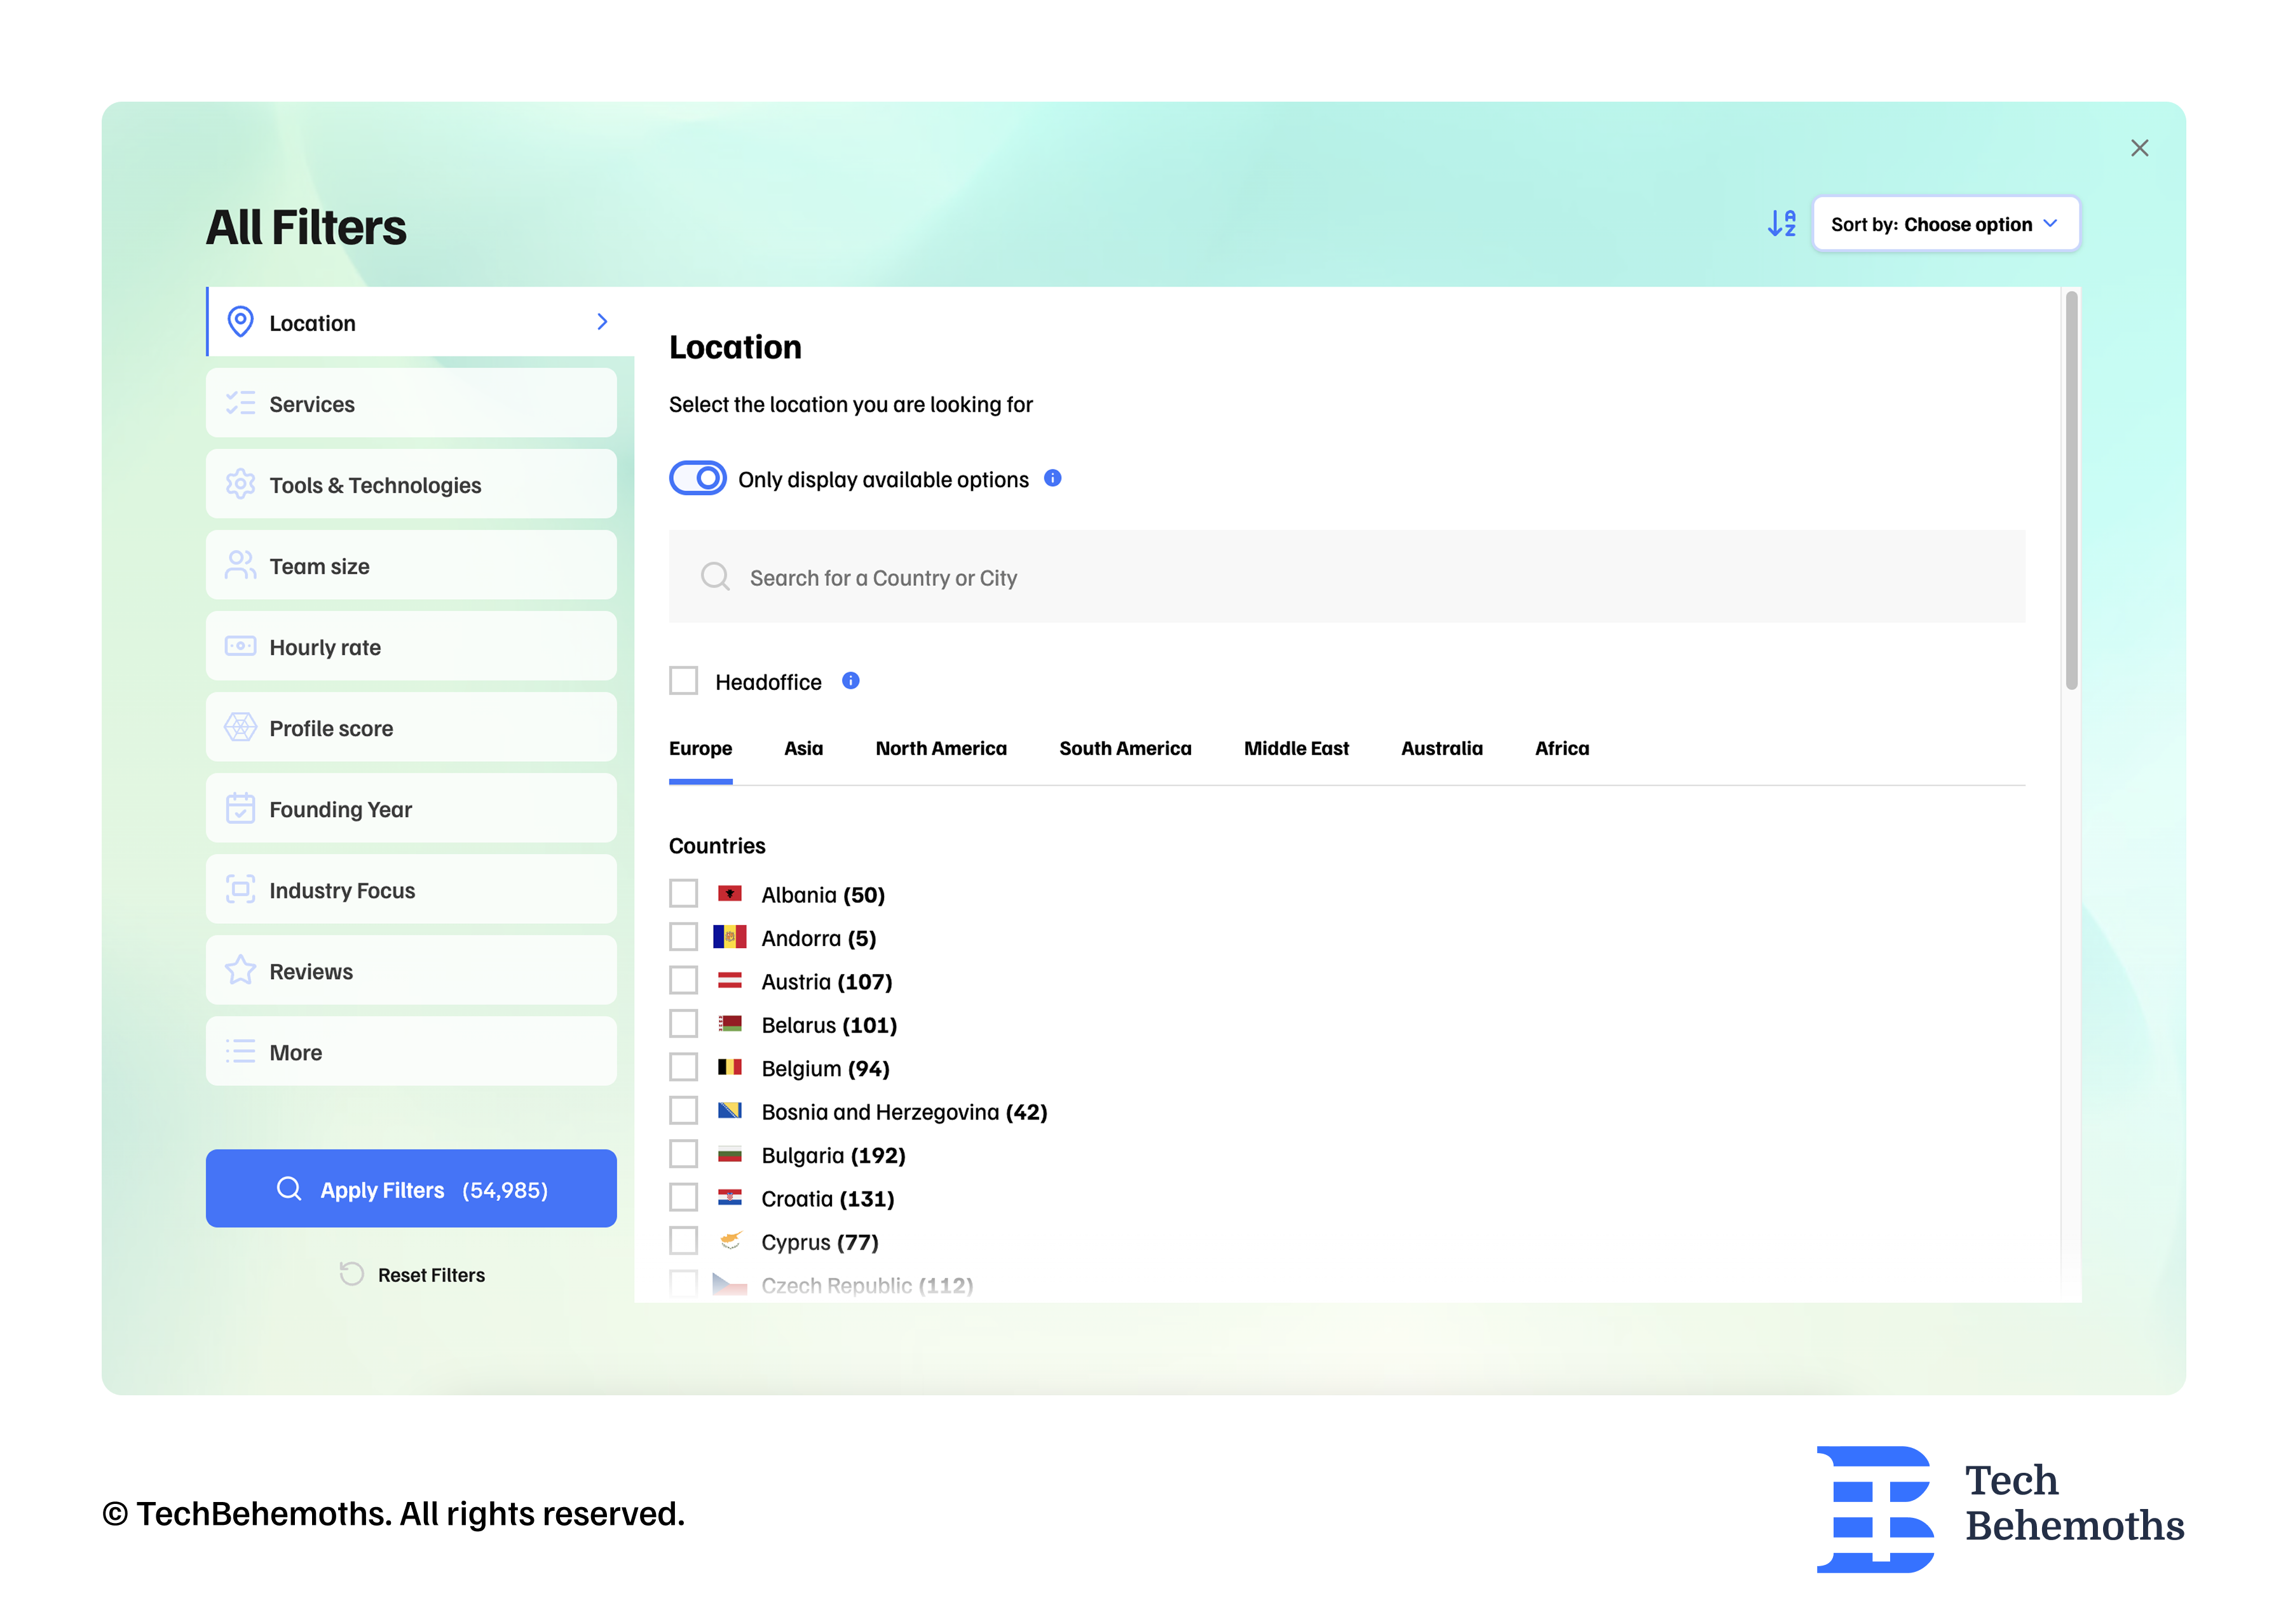Click the Tools & Technologies gear icon
2288x1624 pixels.
tap(240, 484)
